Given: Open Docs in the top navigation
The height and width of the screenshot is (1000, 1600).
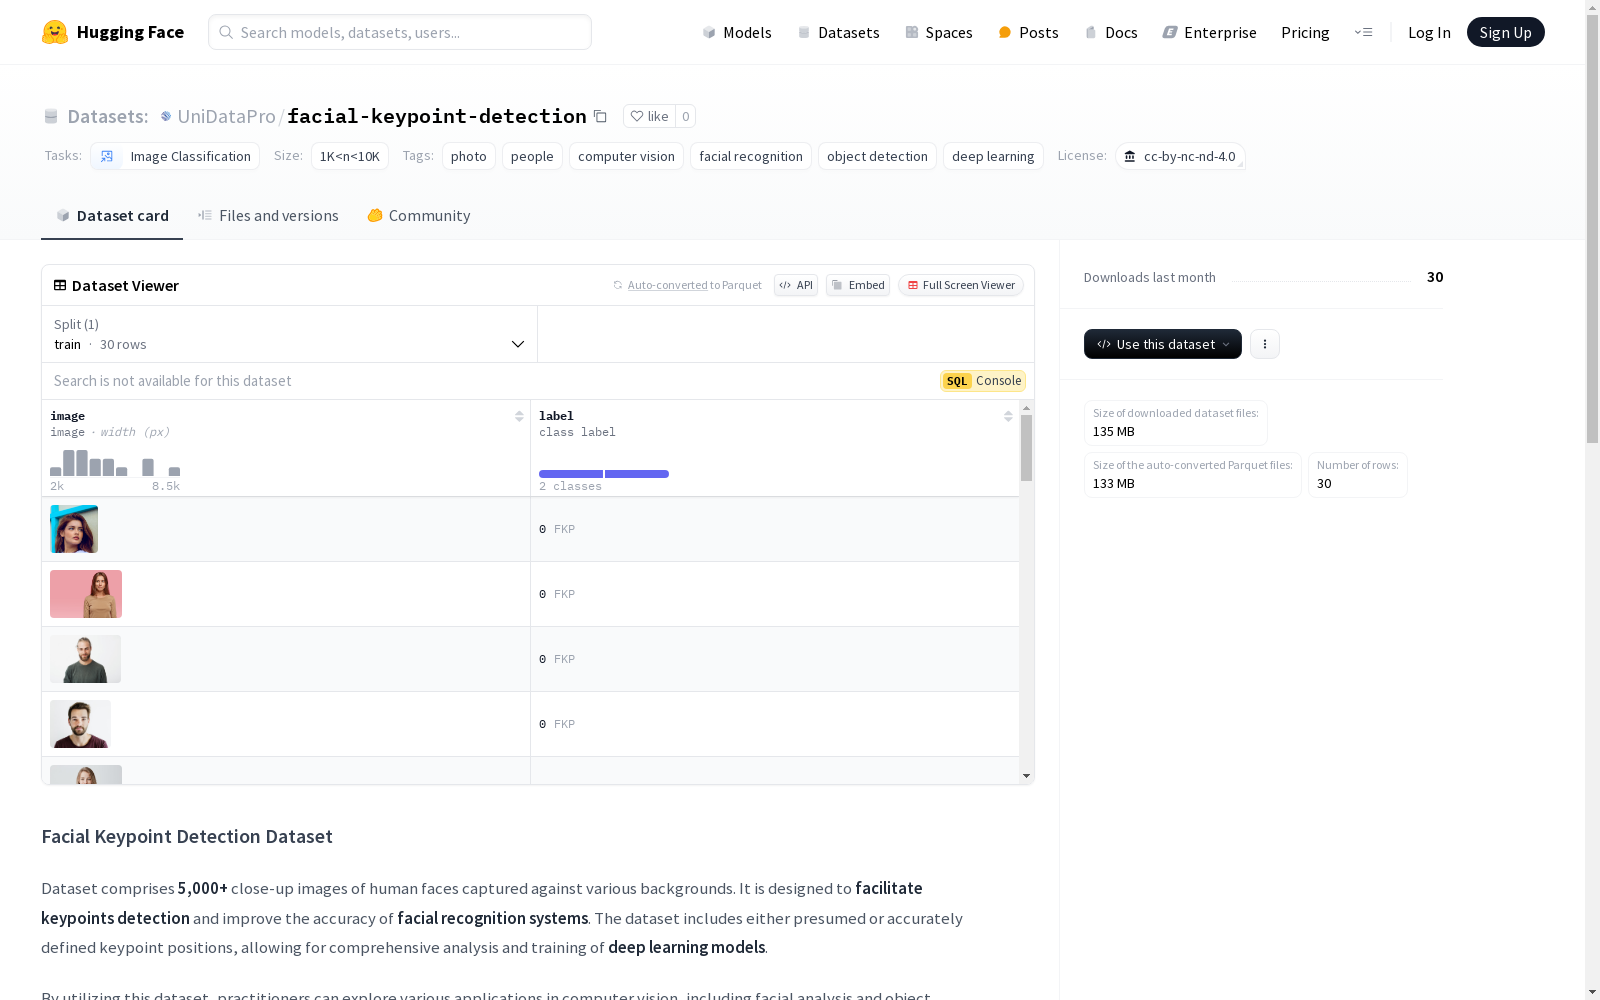Looking at the screenshot, I should pyautogui.click(x=1111, y=32).
